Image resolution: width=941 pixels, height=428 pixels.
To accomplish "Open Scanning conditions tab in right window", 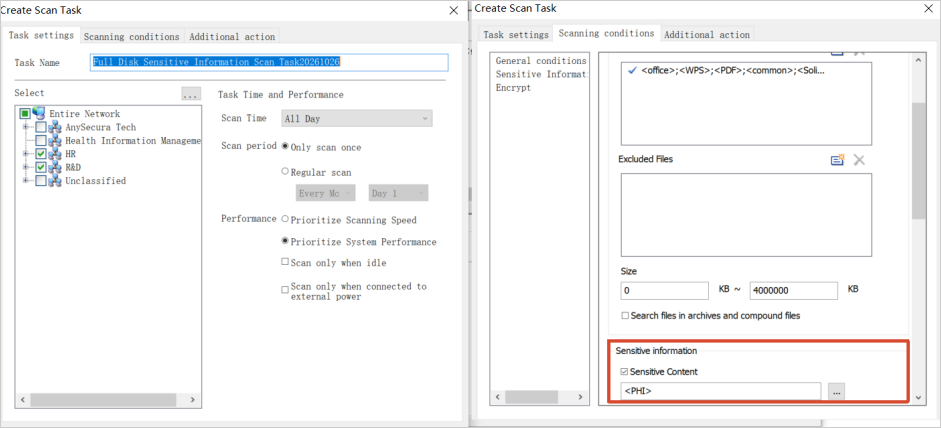I will [606, 34].
